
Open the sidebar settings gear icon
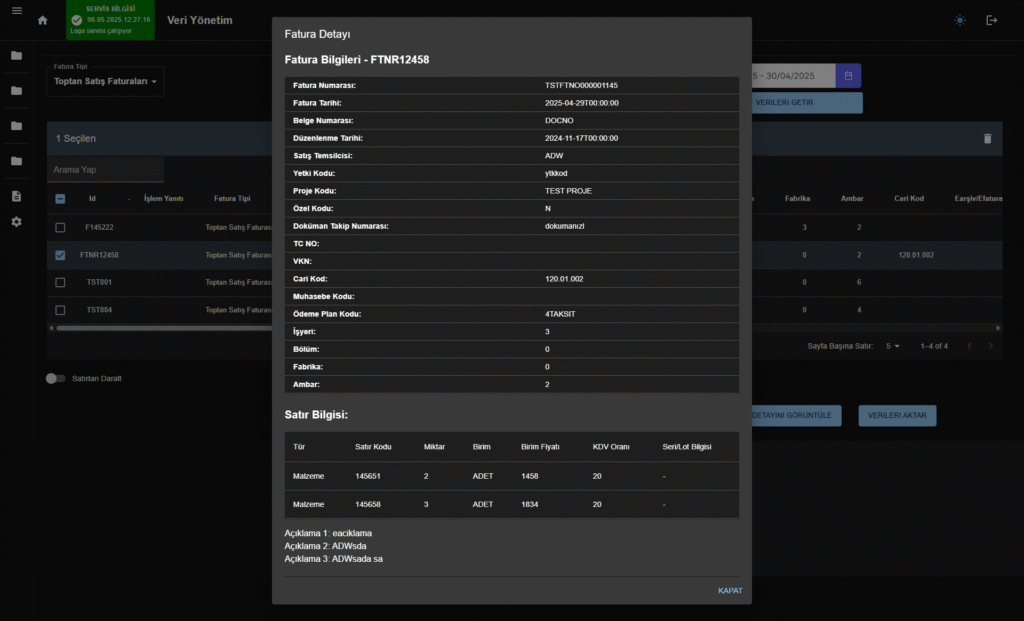[16, 221]
